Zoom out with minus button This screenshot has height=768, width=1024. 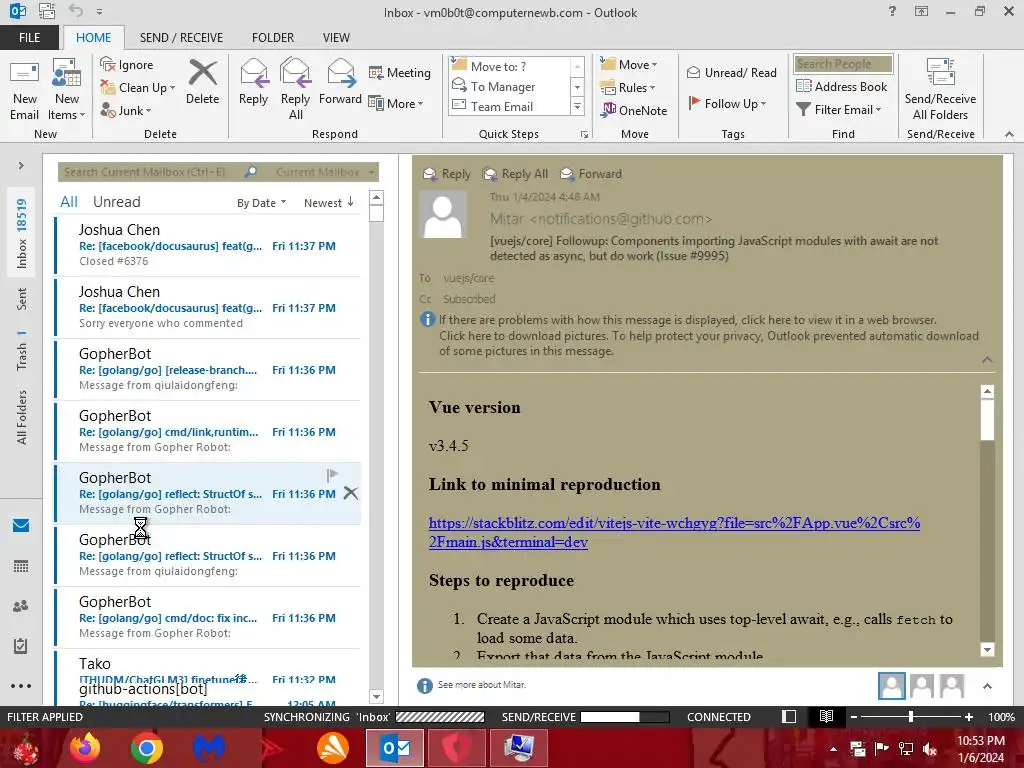[x=853, y=716]
